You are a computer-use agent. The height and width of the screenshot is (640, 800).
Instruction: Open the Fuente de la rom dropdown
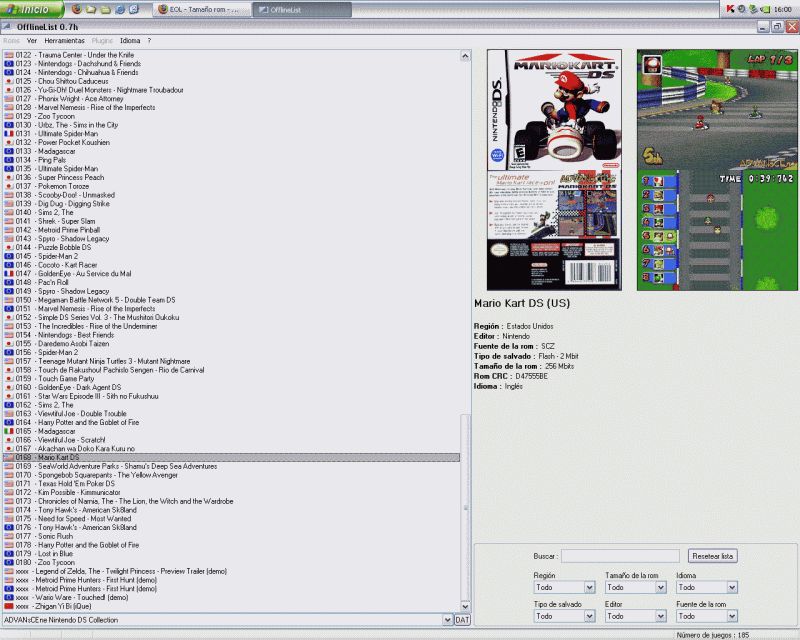(x=707, y=617)
